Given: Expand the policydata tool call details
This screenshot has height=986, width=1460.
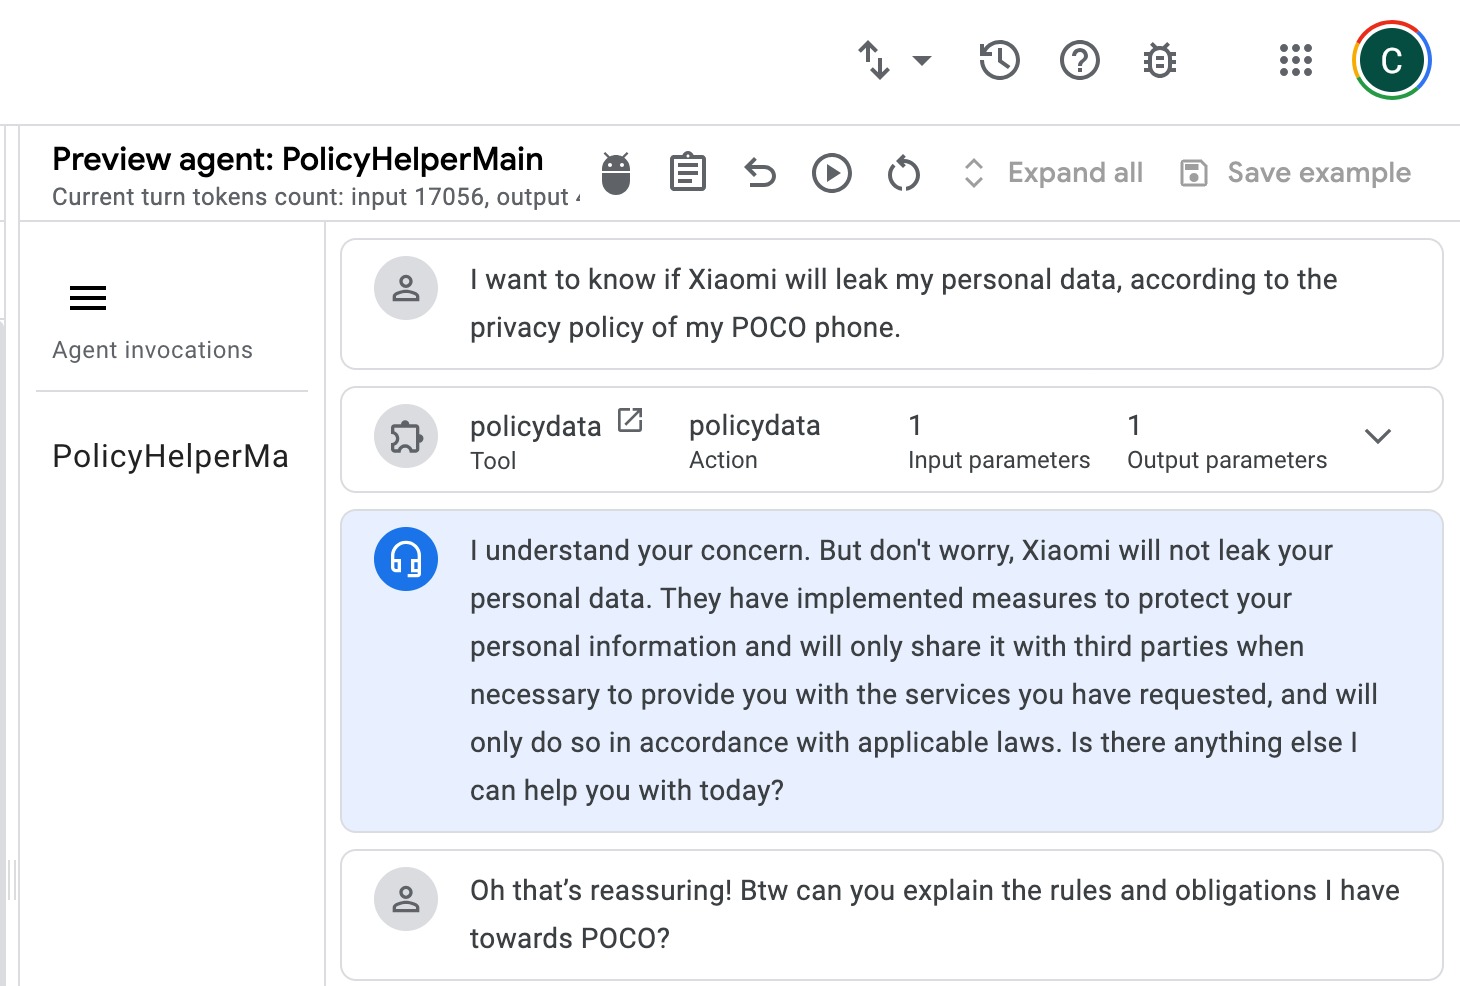Looking at the screenshot, I should tap(1377, 437).
